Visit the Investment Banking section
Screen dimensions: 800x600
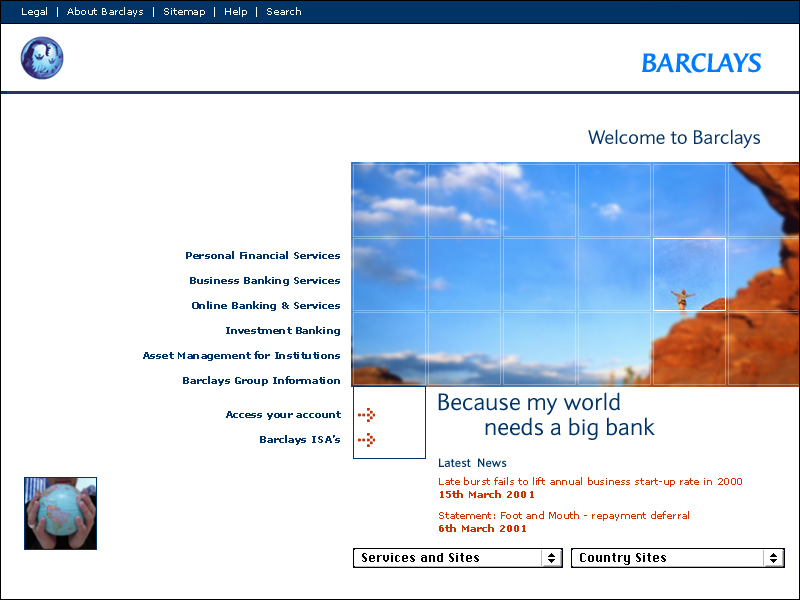point(283,331)
